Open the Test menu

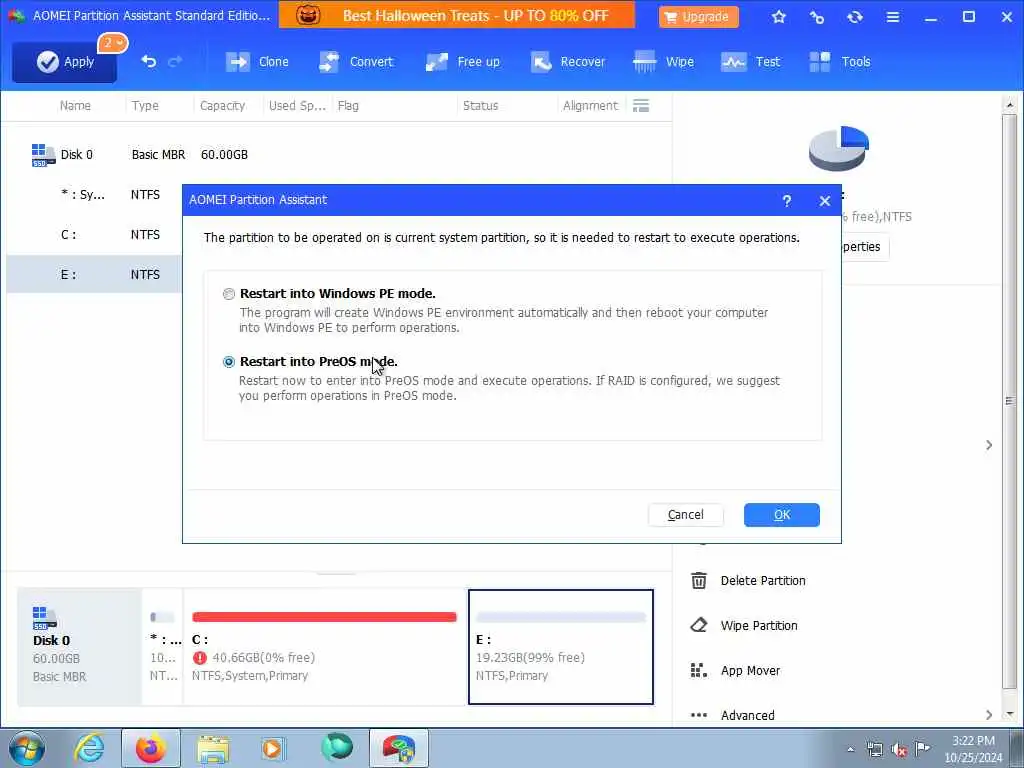coord(750,61)
